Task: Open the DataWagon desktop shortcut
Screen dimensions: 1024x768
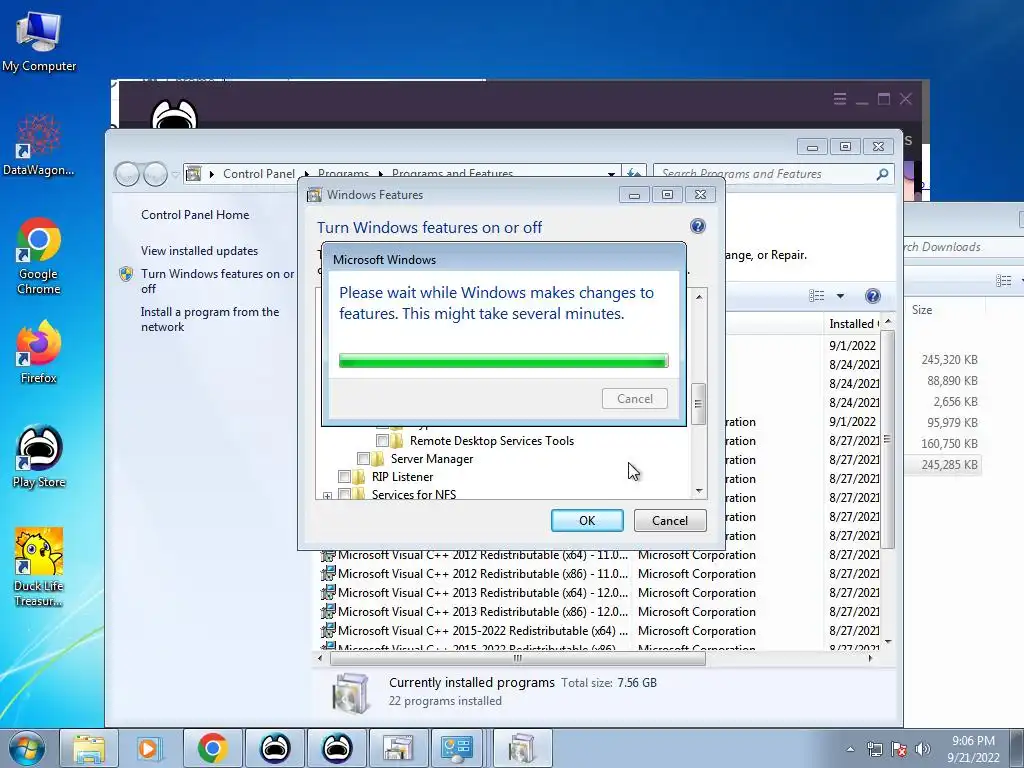Action: [39, 146]
